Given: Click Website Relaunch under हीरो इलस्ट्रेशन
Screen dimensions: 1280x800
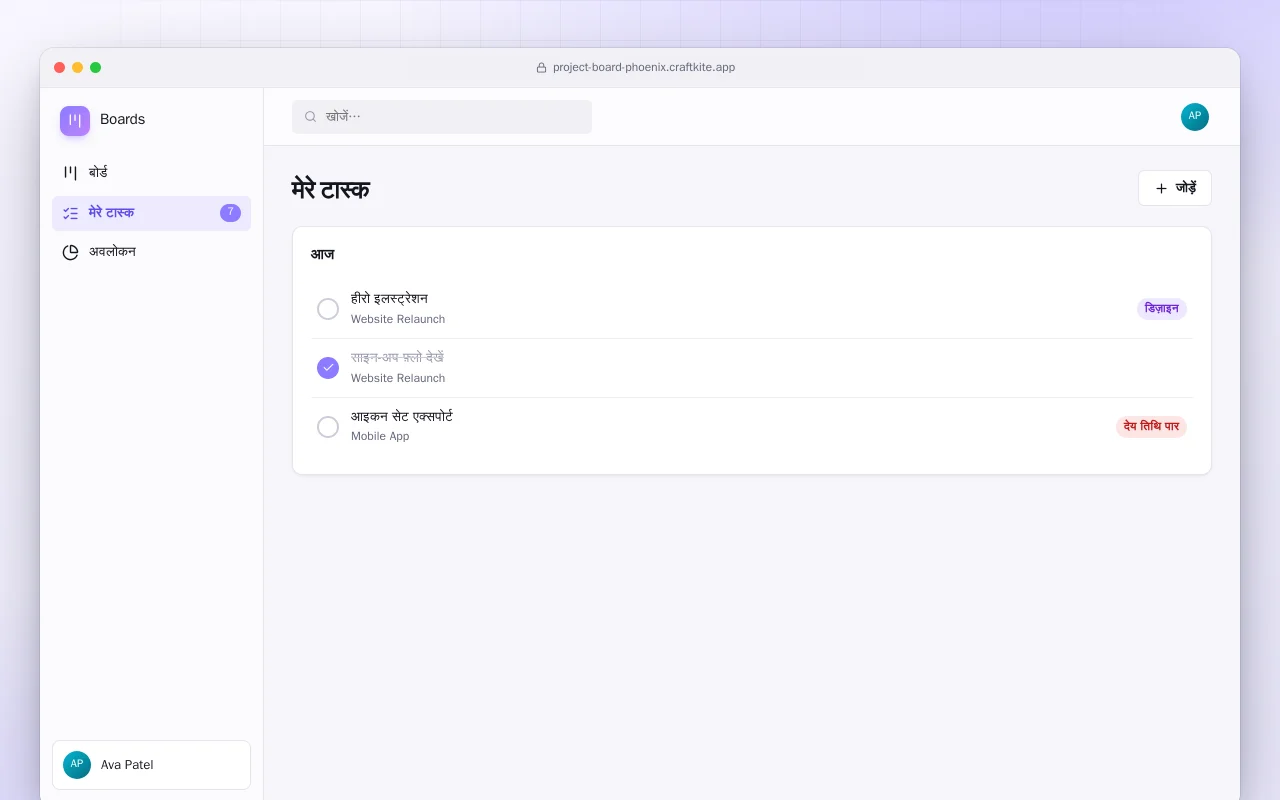Looking at the screenshot, I should tap(398, 319).
